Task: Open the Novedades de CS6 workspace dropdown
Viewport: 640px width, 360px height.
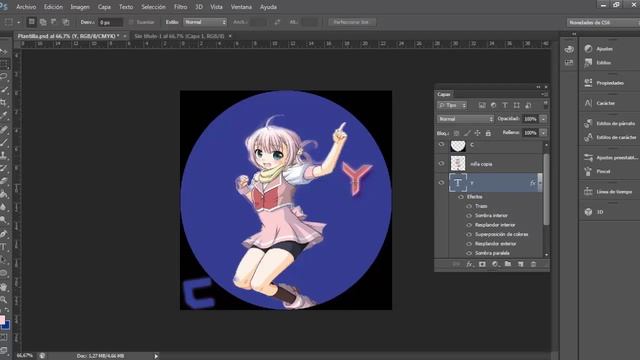Action: [x=603, y=22]
